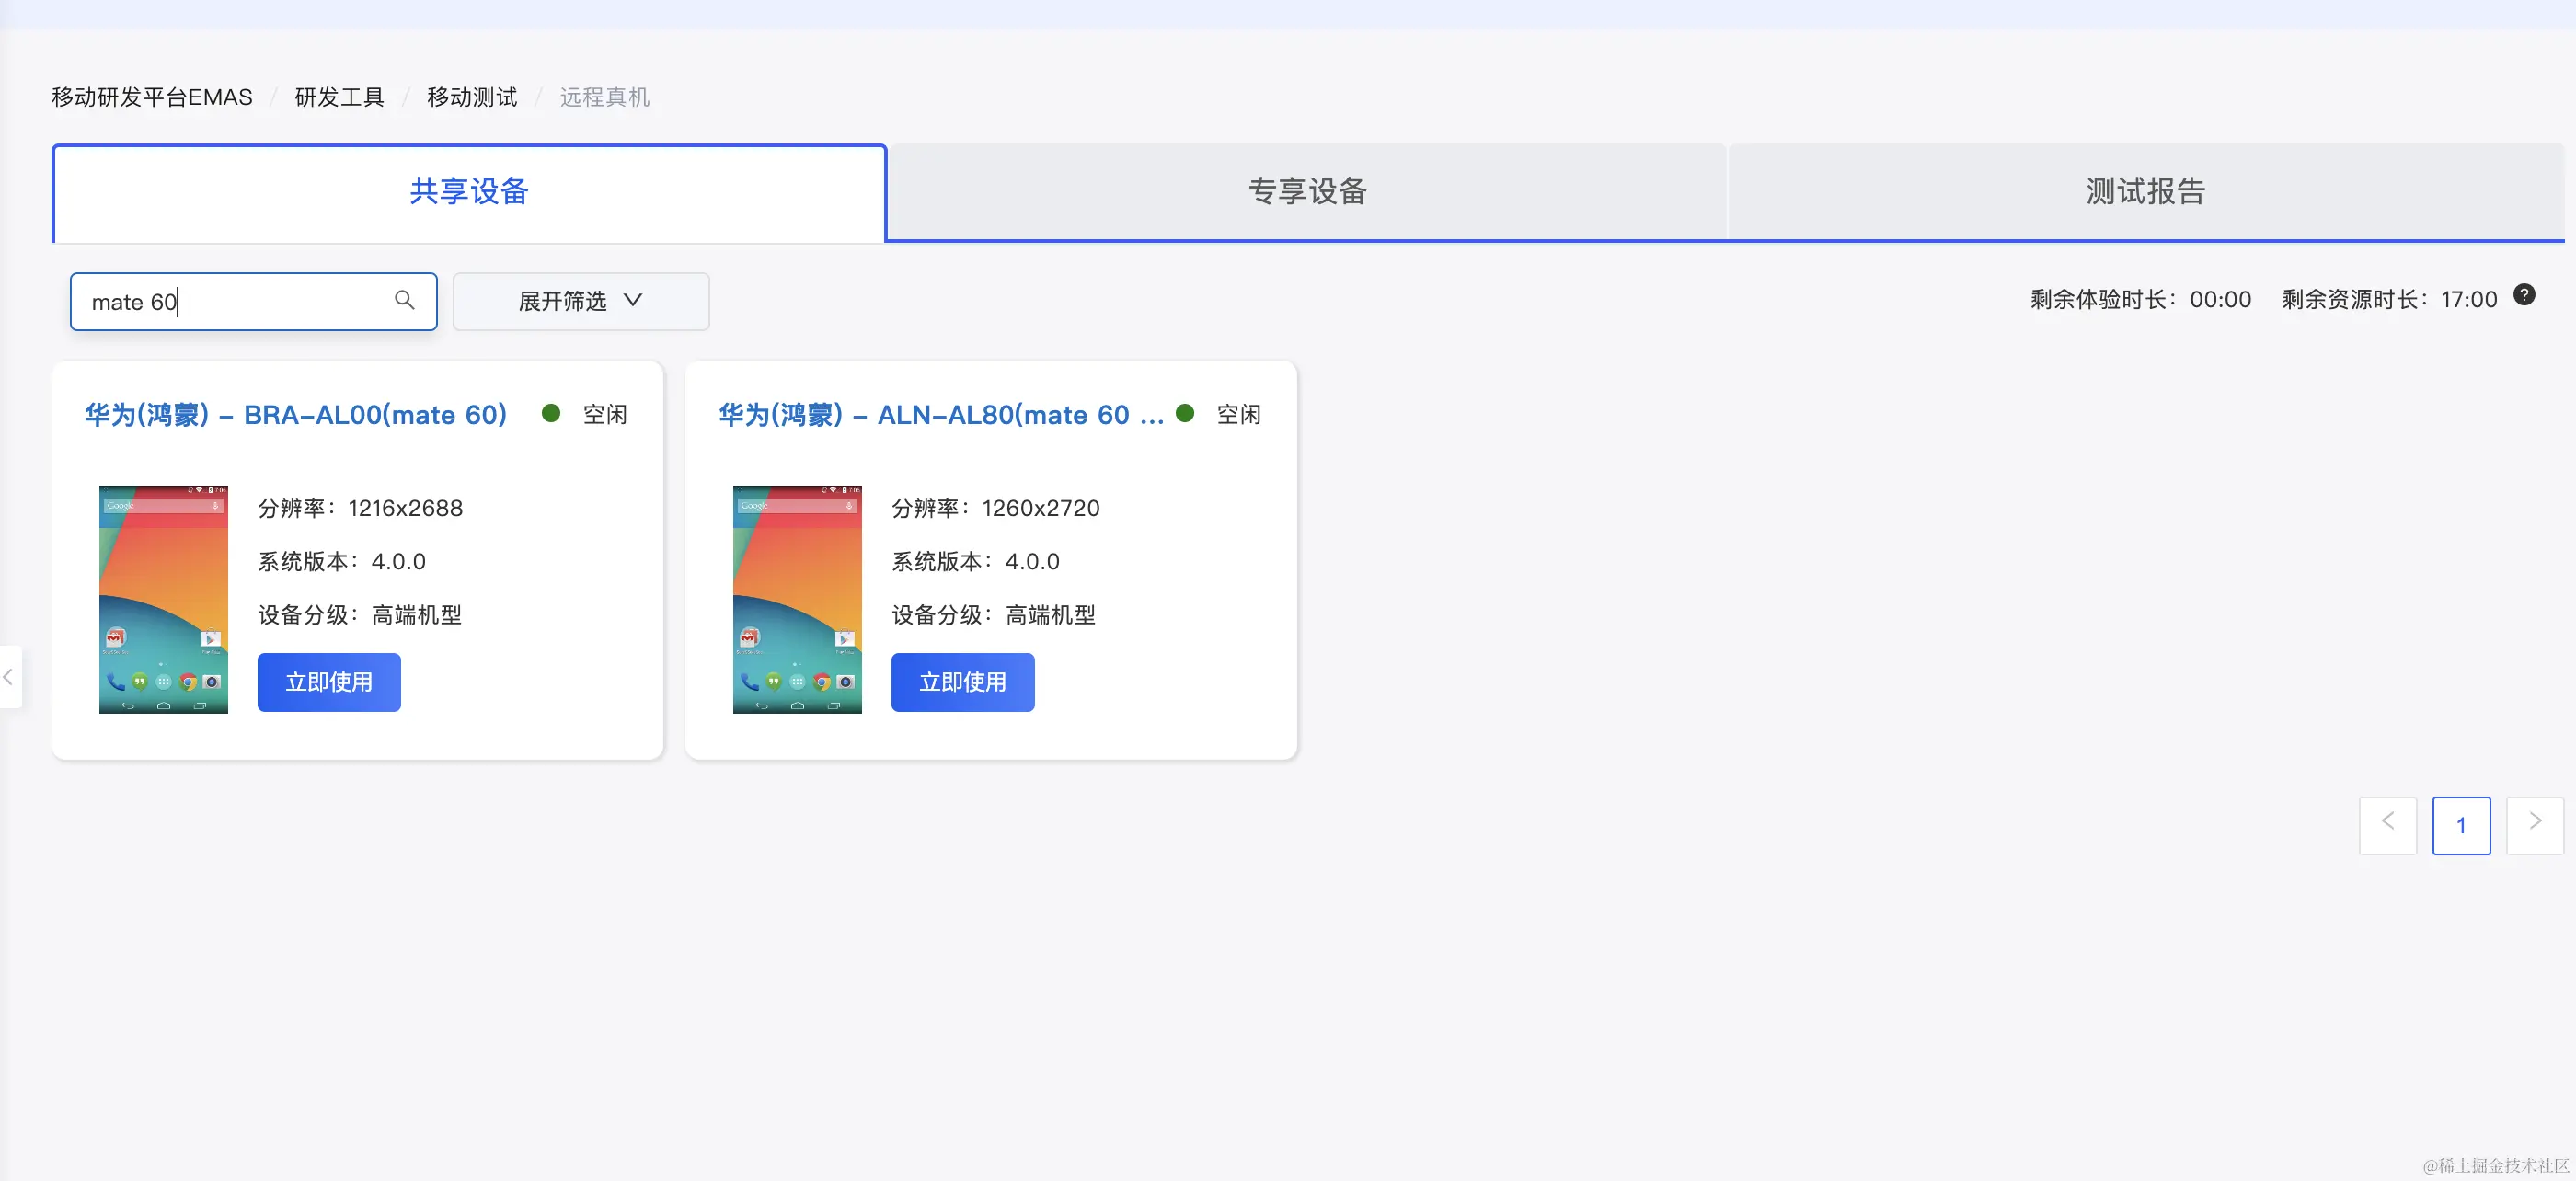This screenshot has width=2576, height=1181.
Task: Open the BRA-AL00 phone screen preview
Action: (163, 599)
